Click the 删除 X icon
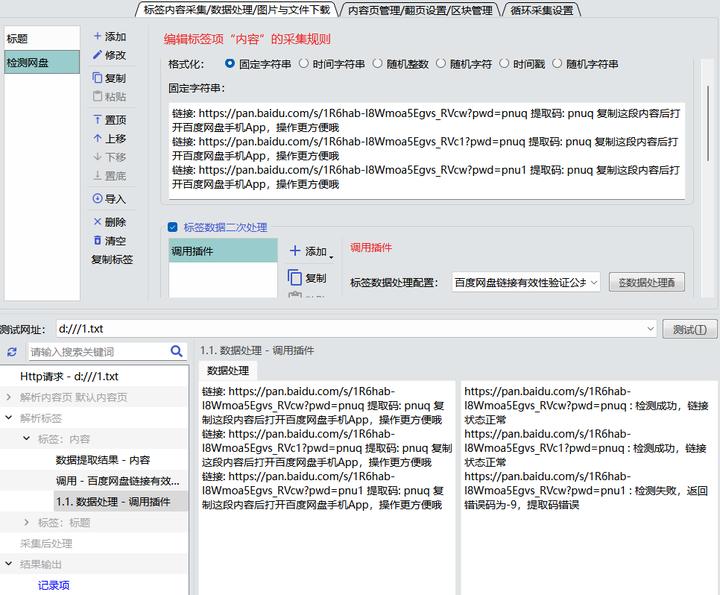Viewport: 720px width, 595px height. point(97,222)
